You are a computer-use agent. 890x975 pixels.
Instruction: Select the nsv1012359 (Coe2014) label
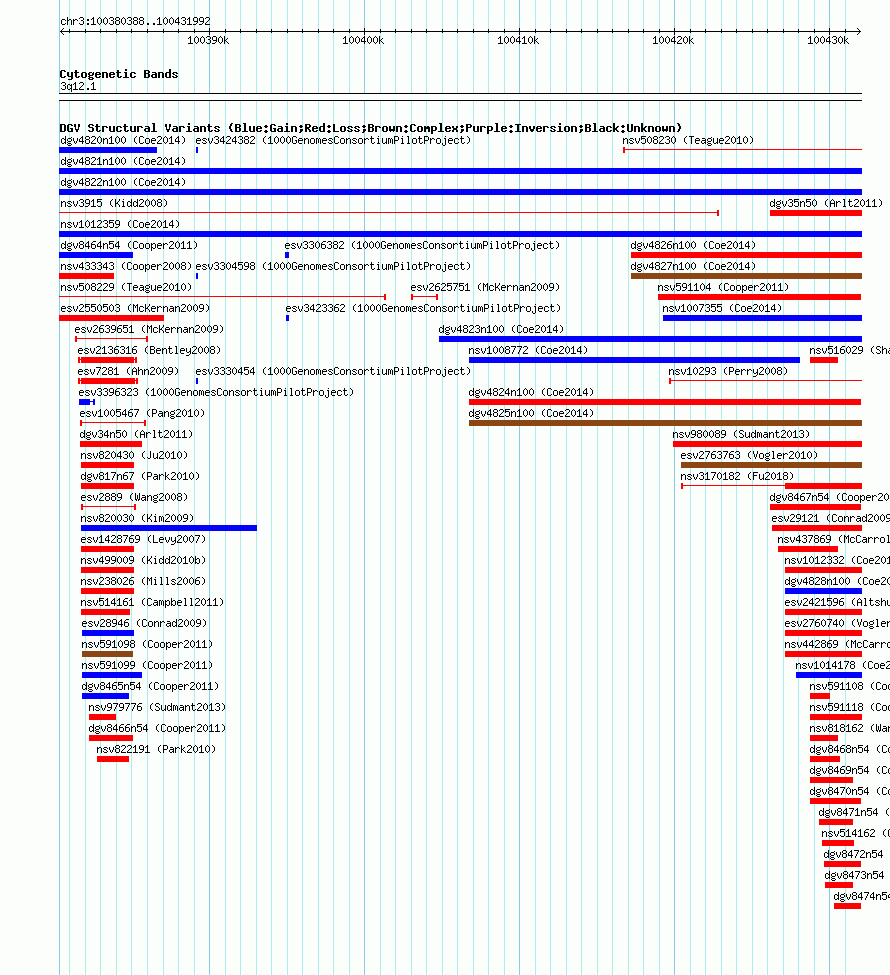(x=119, y=224)
